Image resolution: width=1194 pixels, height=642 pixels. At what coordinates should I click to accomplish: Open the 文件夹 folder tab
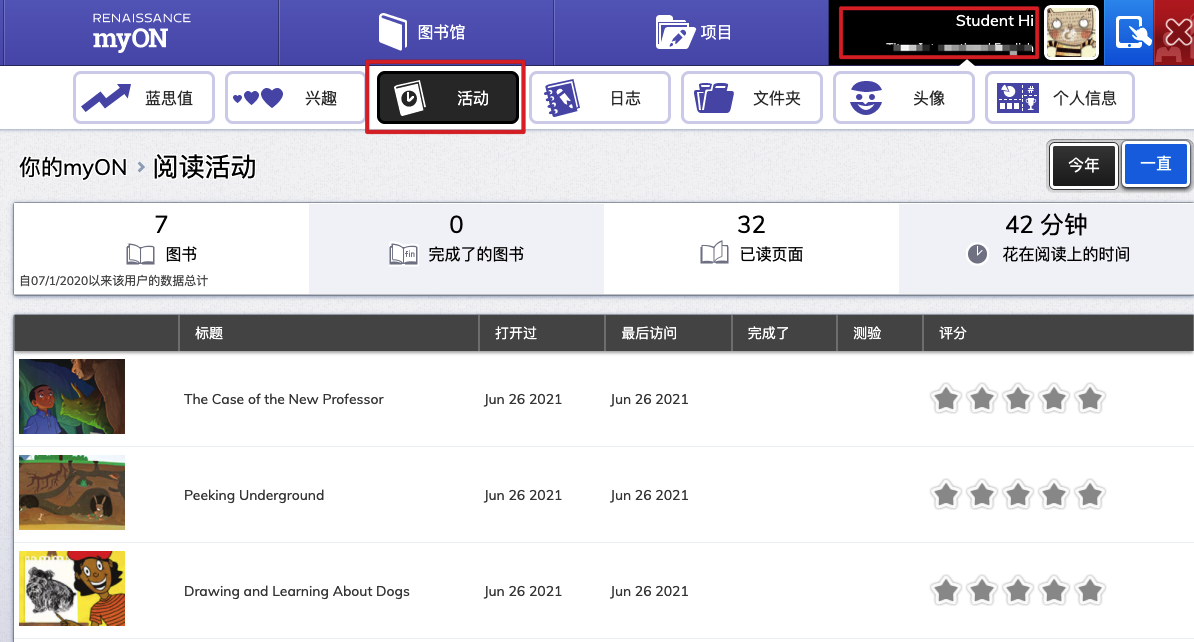752,97
